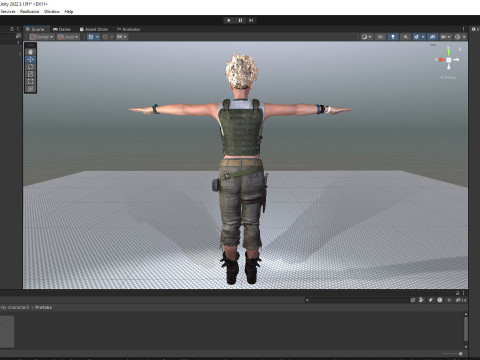Open snap increment settings arrow

click(125, 37)
